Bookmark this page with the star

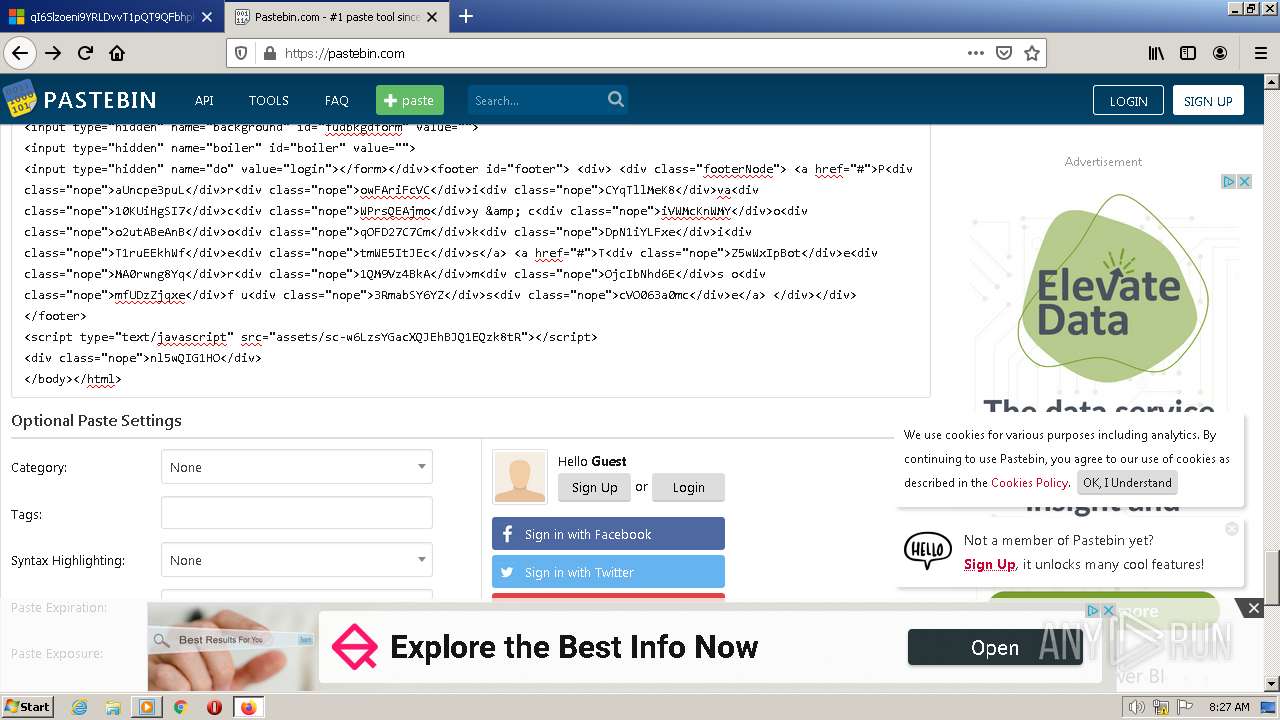(x=1032, y=53)
